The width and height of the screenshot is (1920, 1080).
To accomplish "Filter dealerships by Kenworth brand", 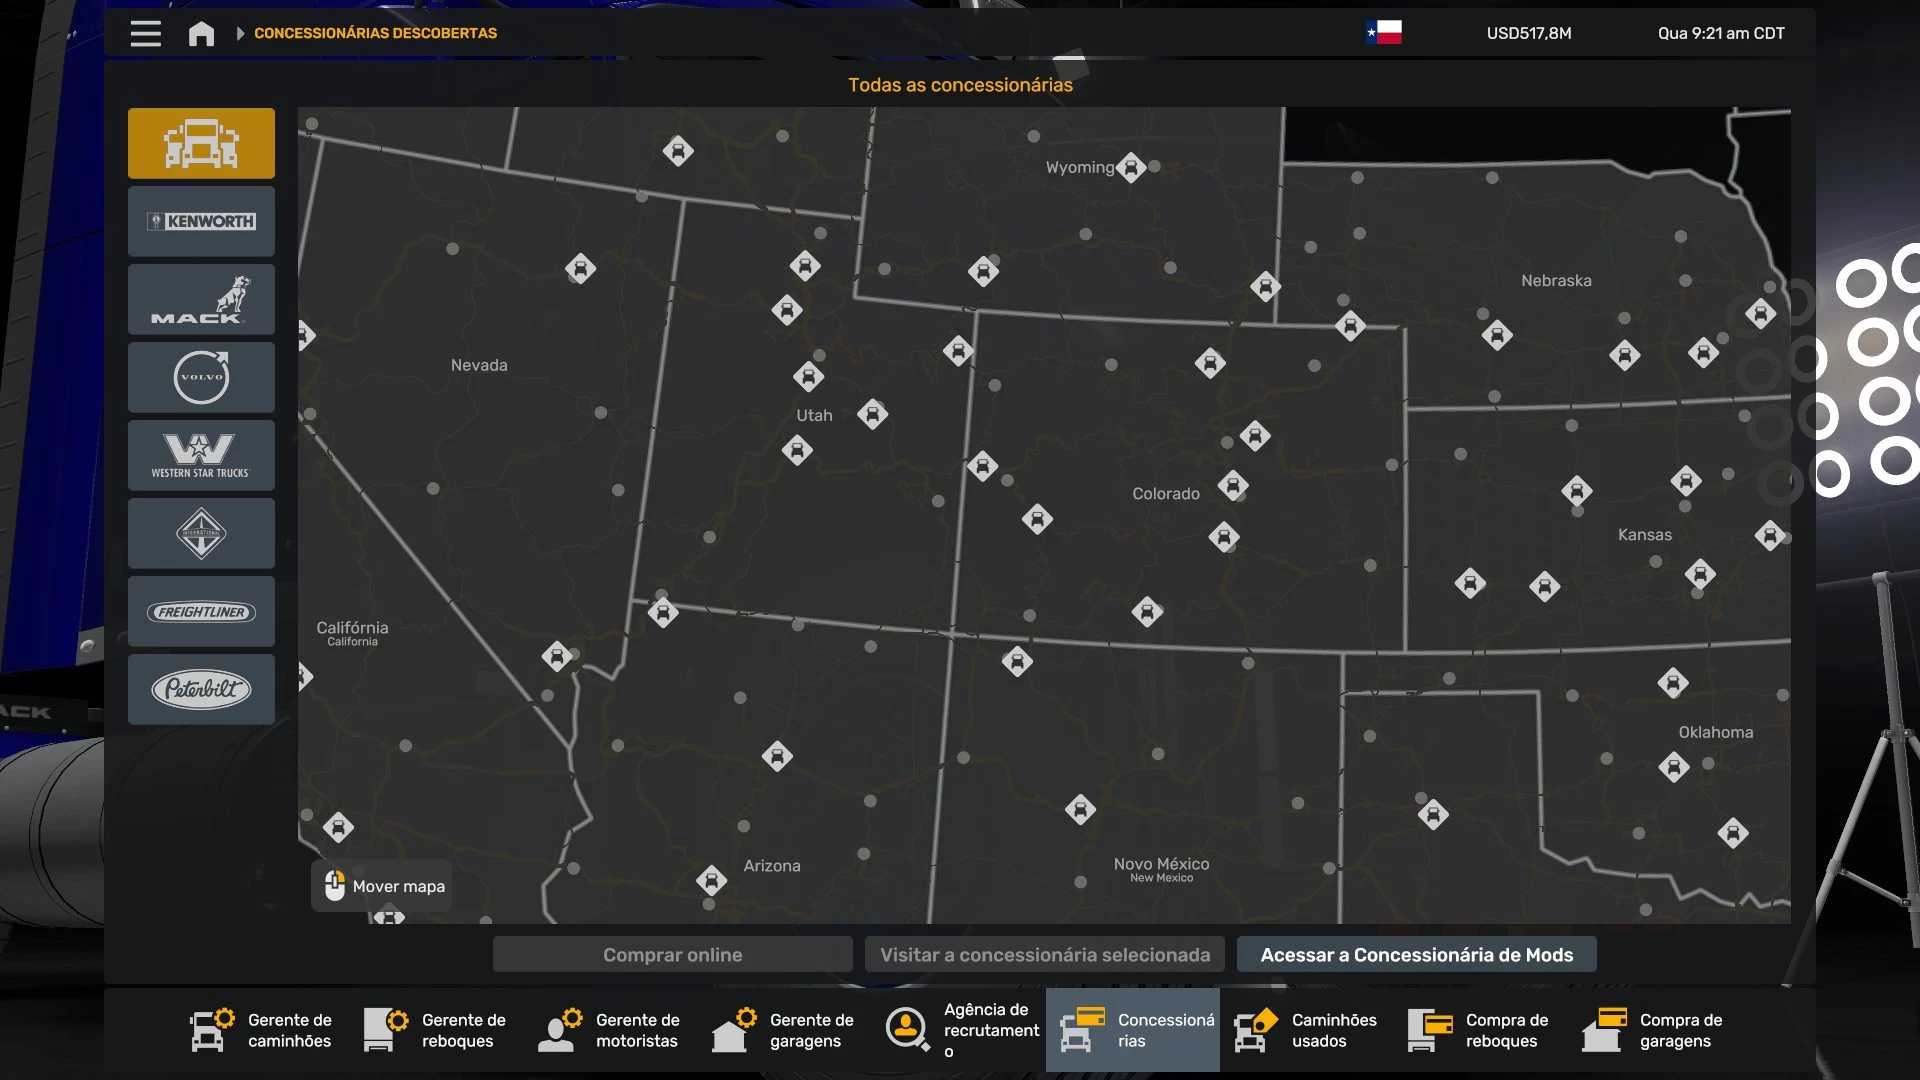I will pos(201,221).
